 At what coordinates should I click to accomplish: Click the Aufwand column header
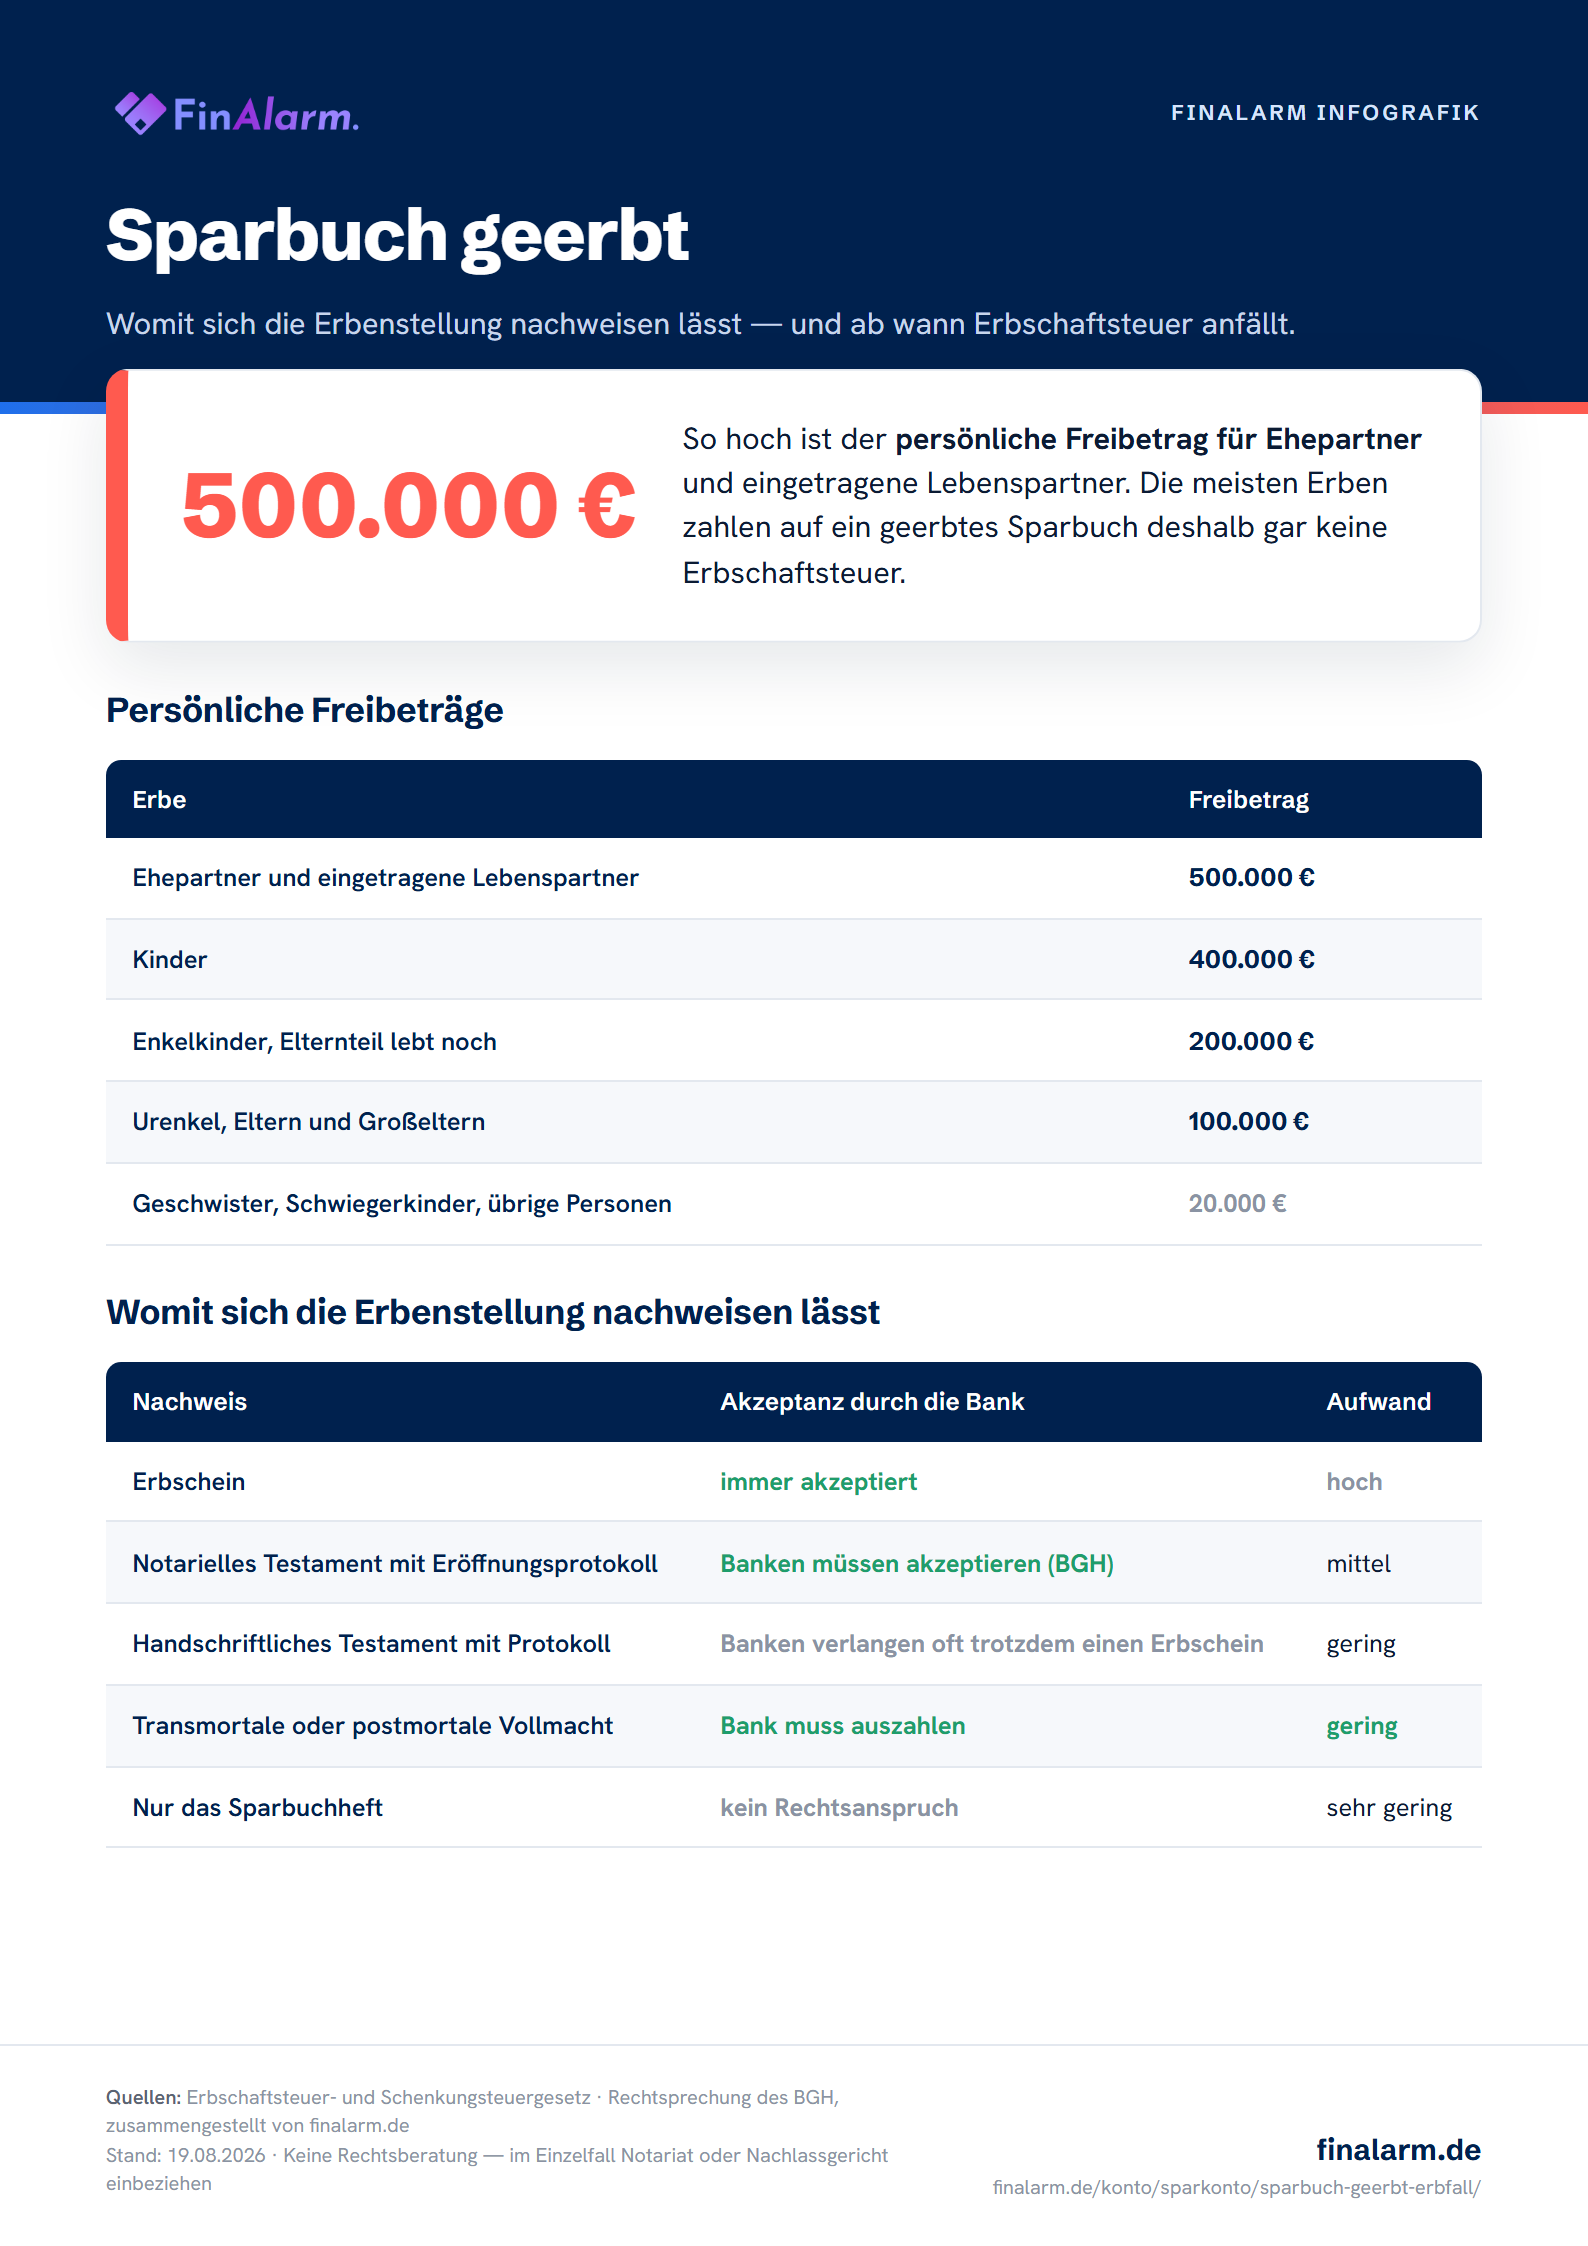1378,1402
